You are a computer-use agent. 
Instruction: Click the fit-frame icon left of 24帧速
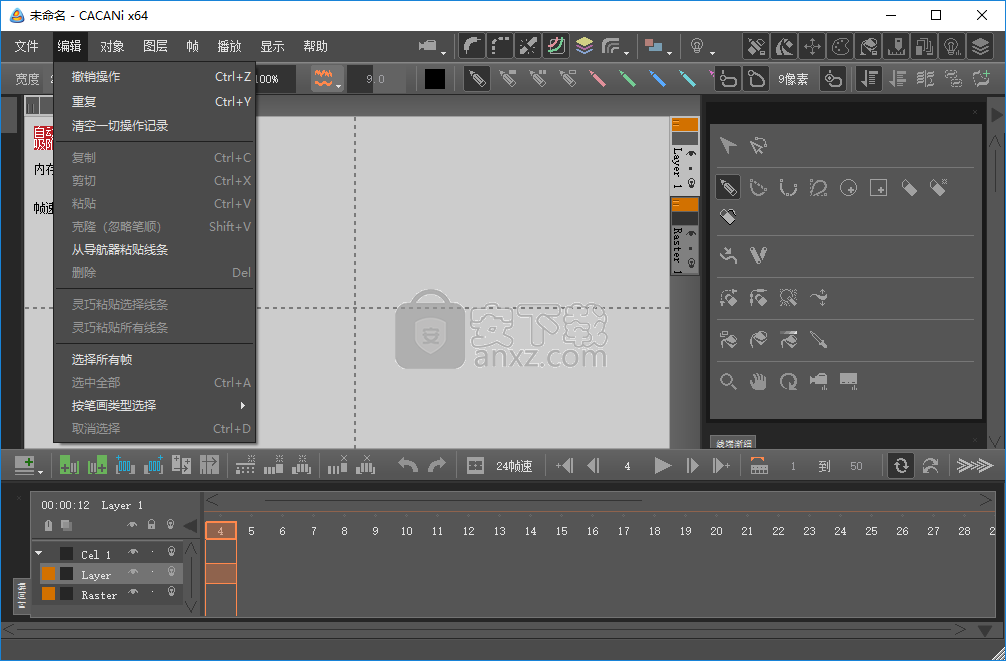[475, 465]
